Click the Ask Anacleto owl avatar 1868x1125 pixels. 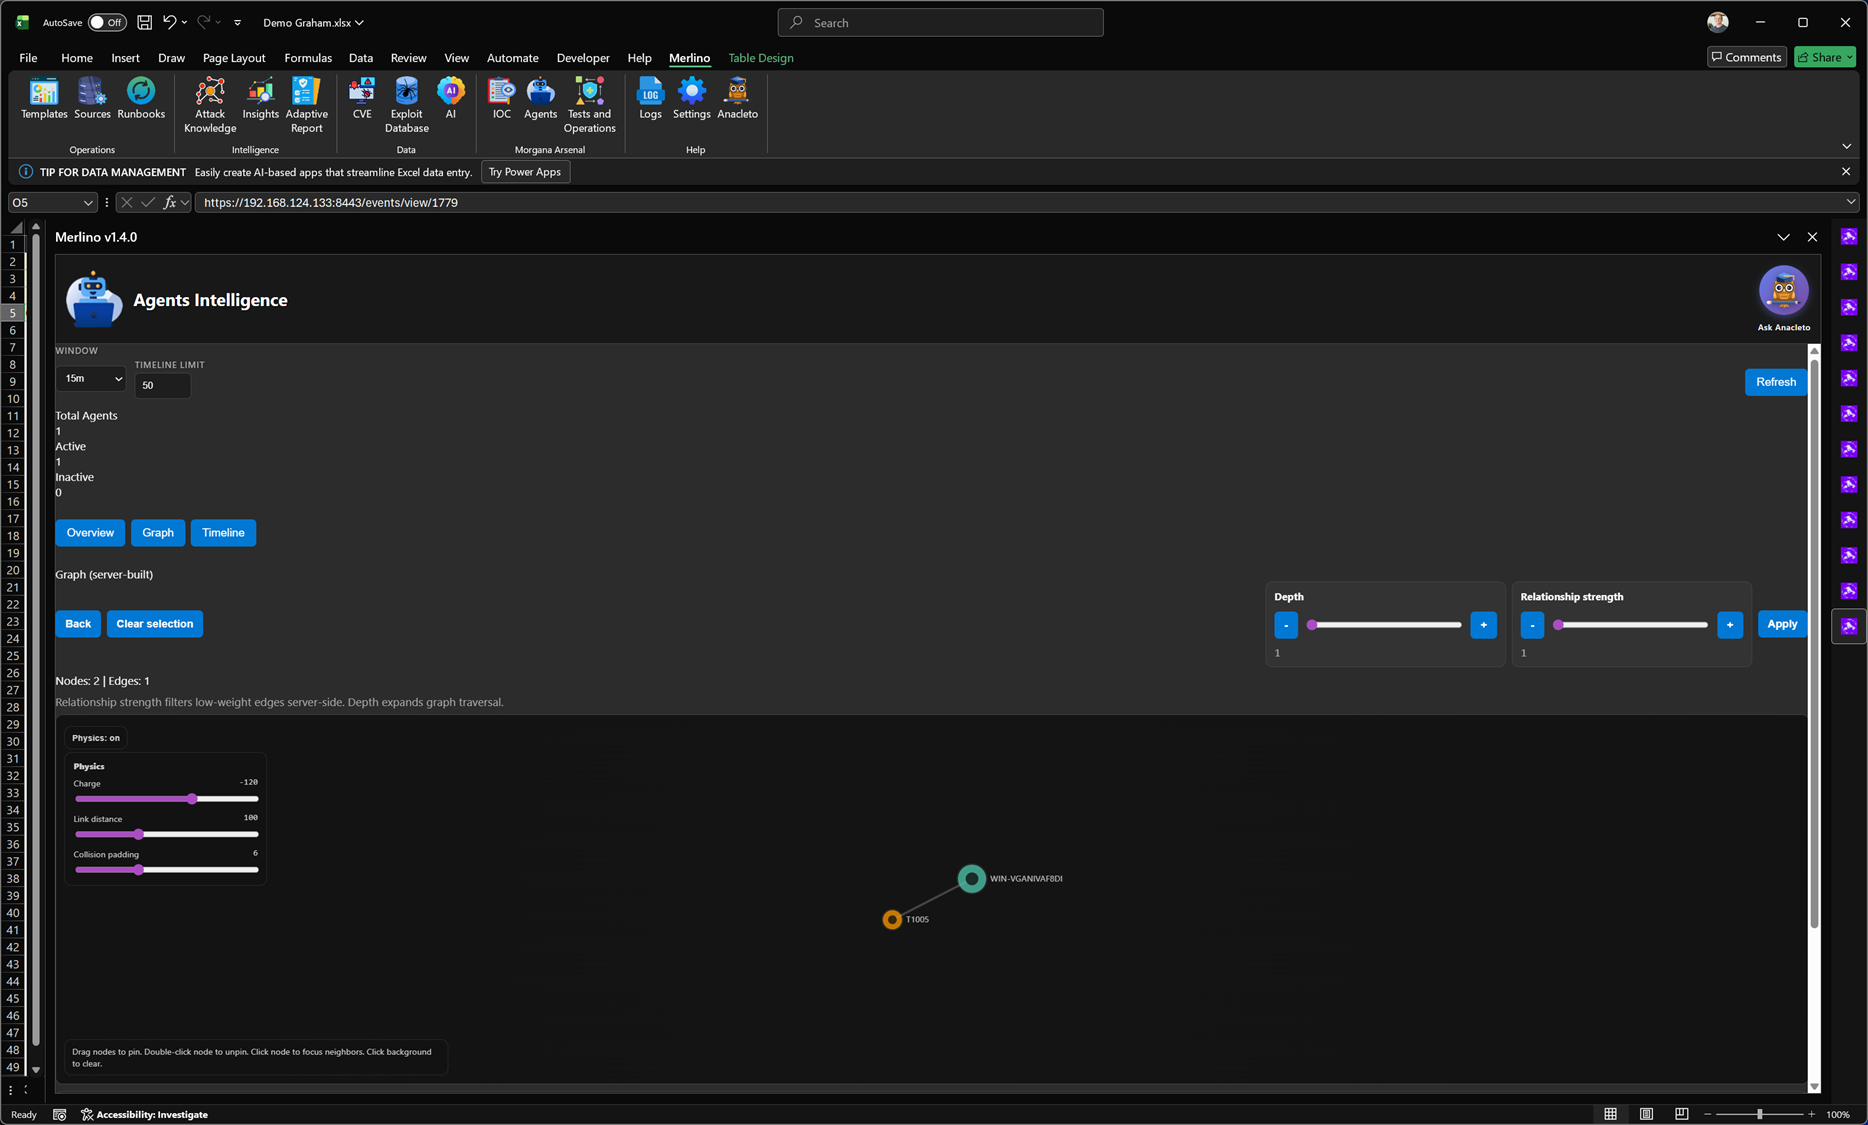click(1783, 291)
